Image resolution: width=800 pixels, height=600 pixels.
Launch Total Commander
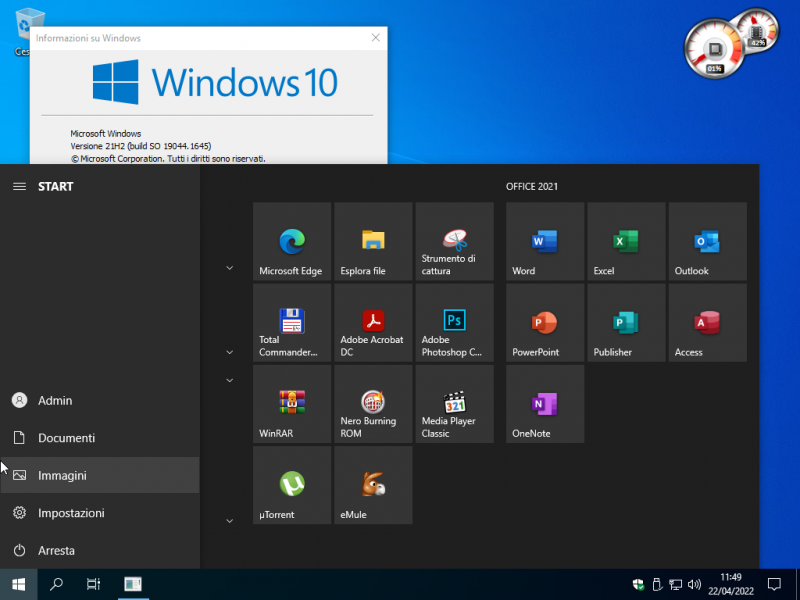click(x=291, y=323)
